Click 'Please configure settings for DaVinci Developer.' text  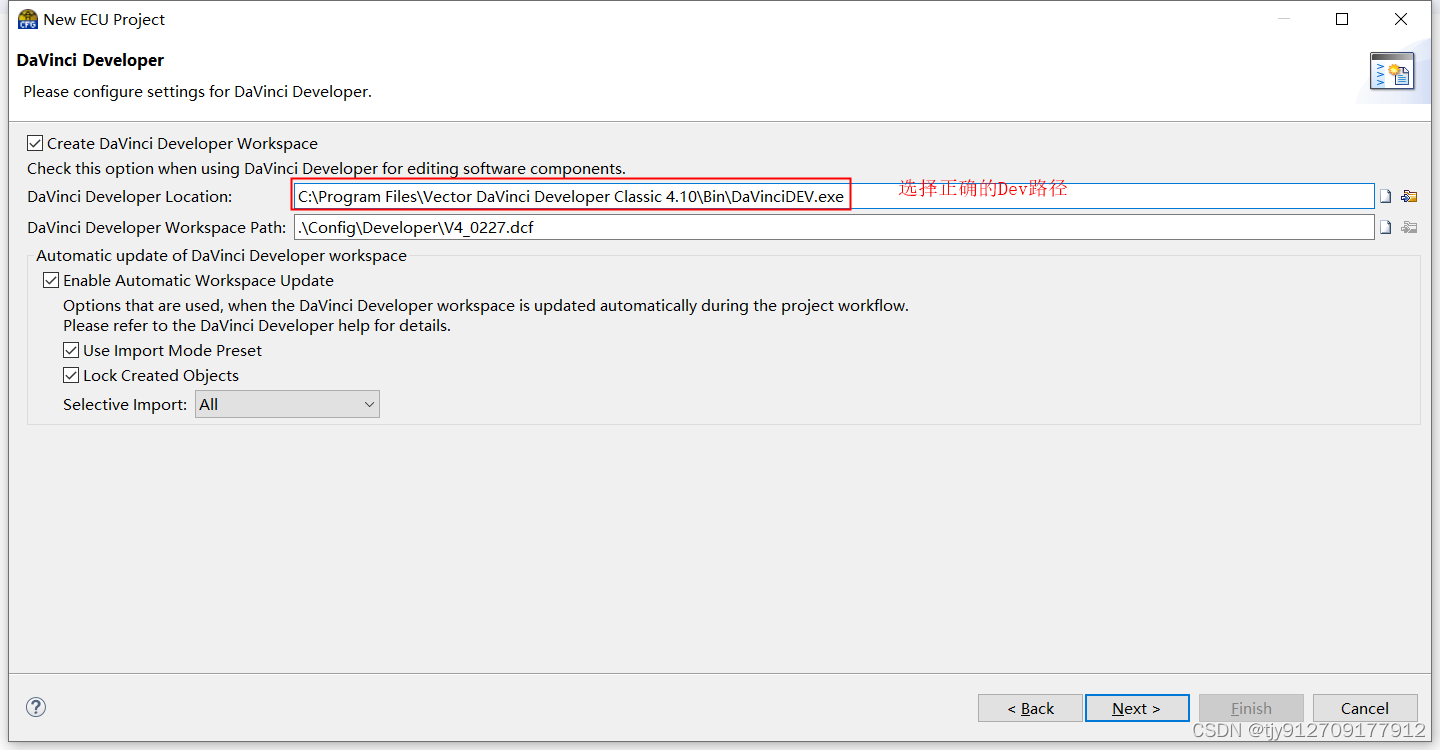pos(197,92)
